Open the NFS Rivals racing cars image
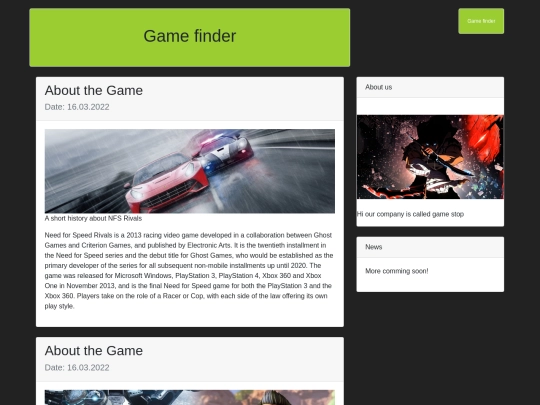This screenshot has width=540, height=405. (190, 171)
